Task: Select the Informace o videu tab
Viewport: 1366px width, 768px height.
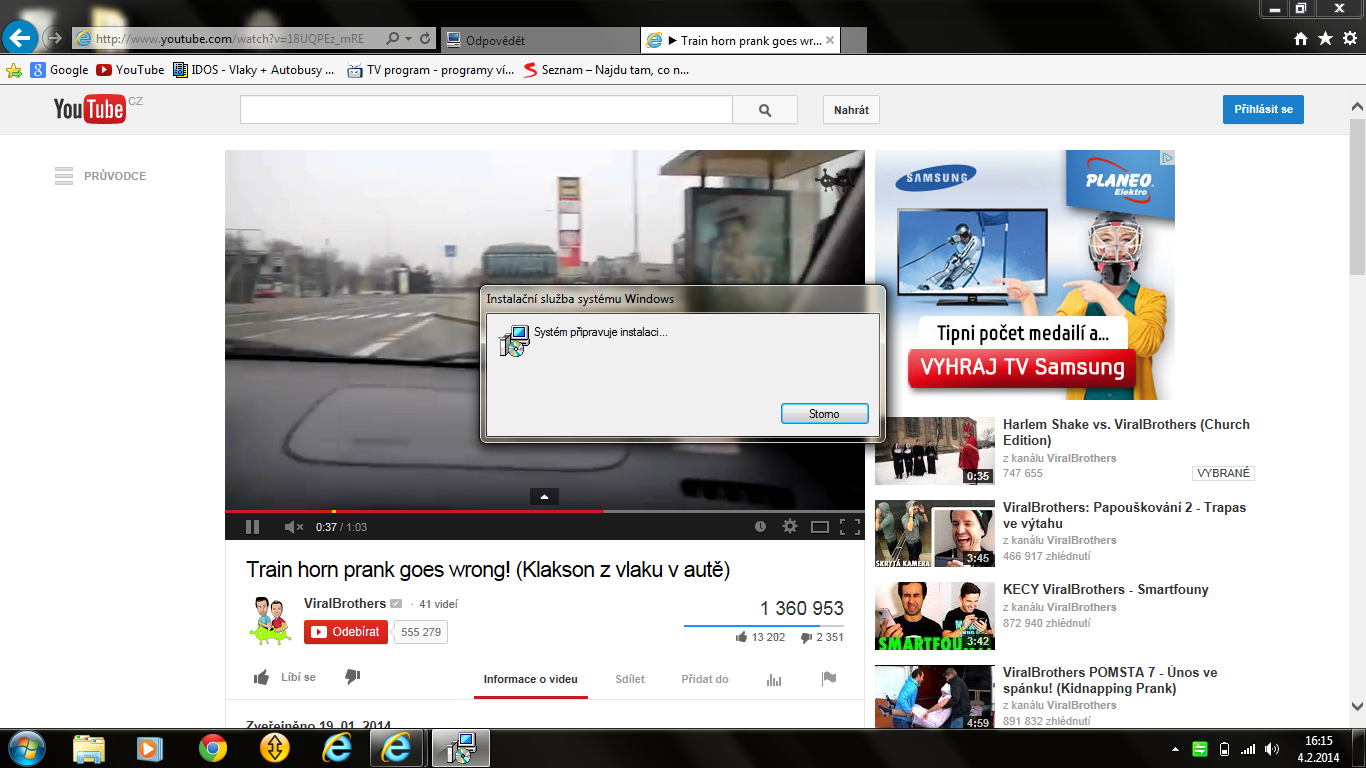Action: coord(530,679)
